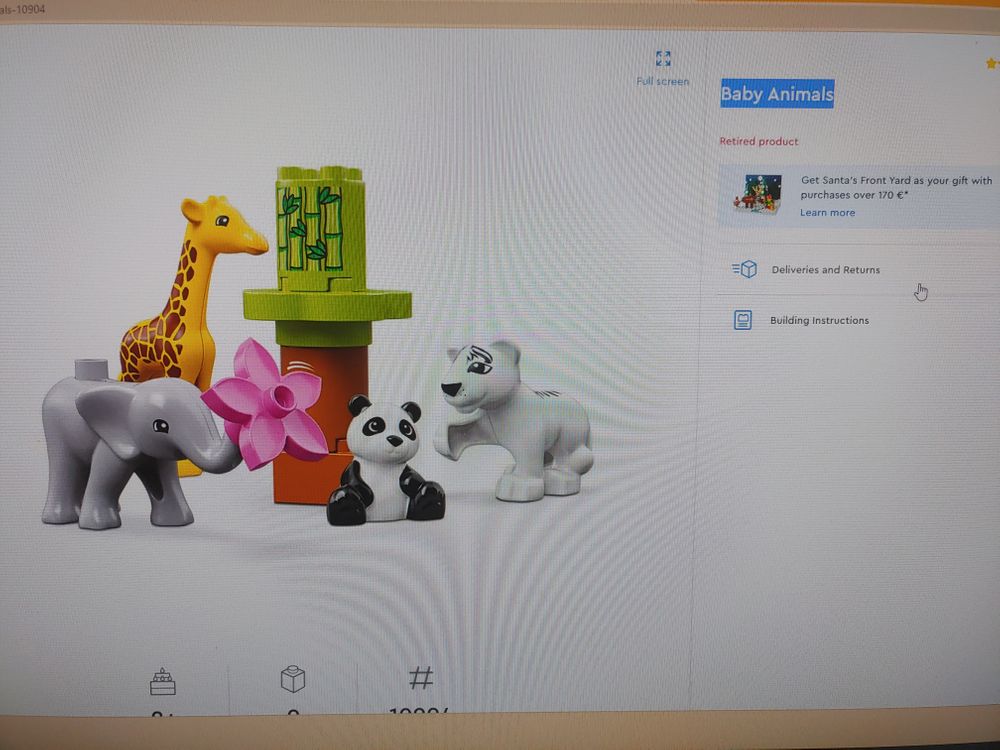Click the delivery box icon
This screenshot has width=1000, height=750.
(x=744, y=269)
